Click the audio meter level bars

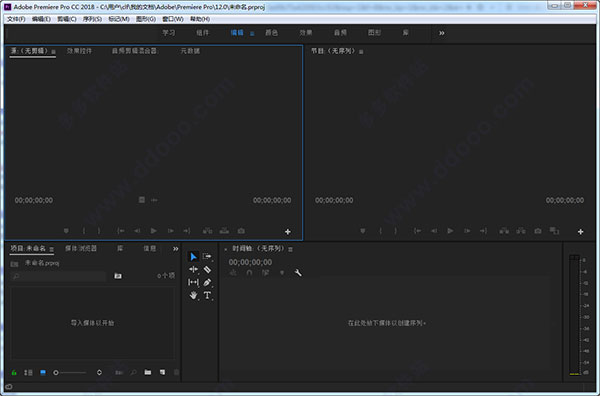tap(575, 315)
